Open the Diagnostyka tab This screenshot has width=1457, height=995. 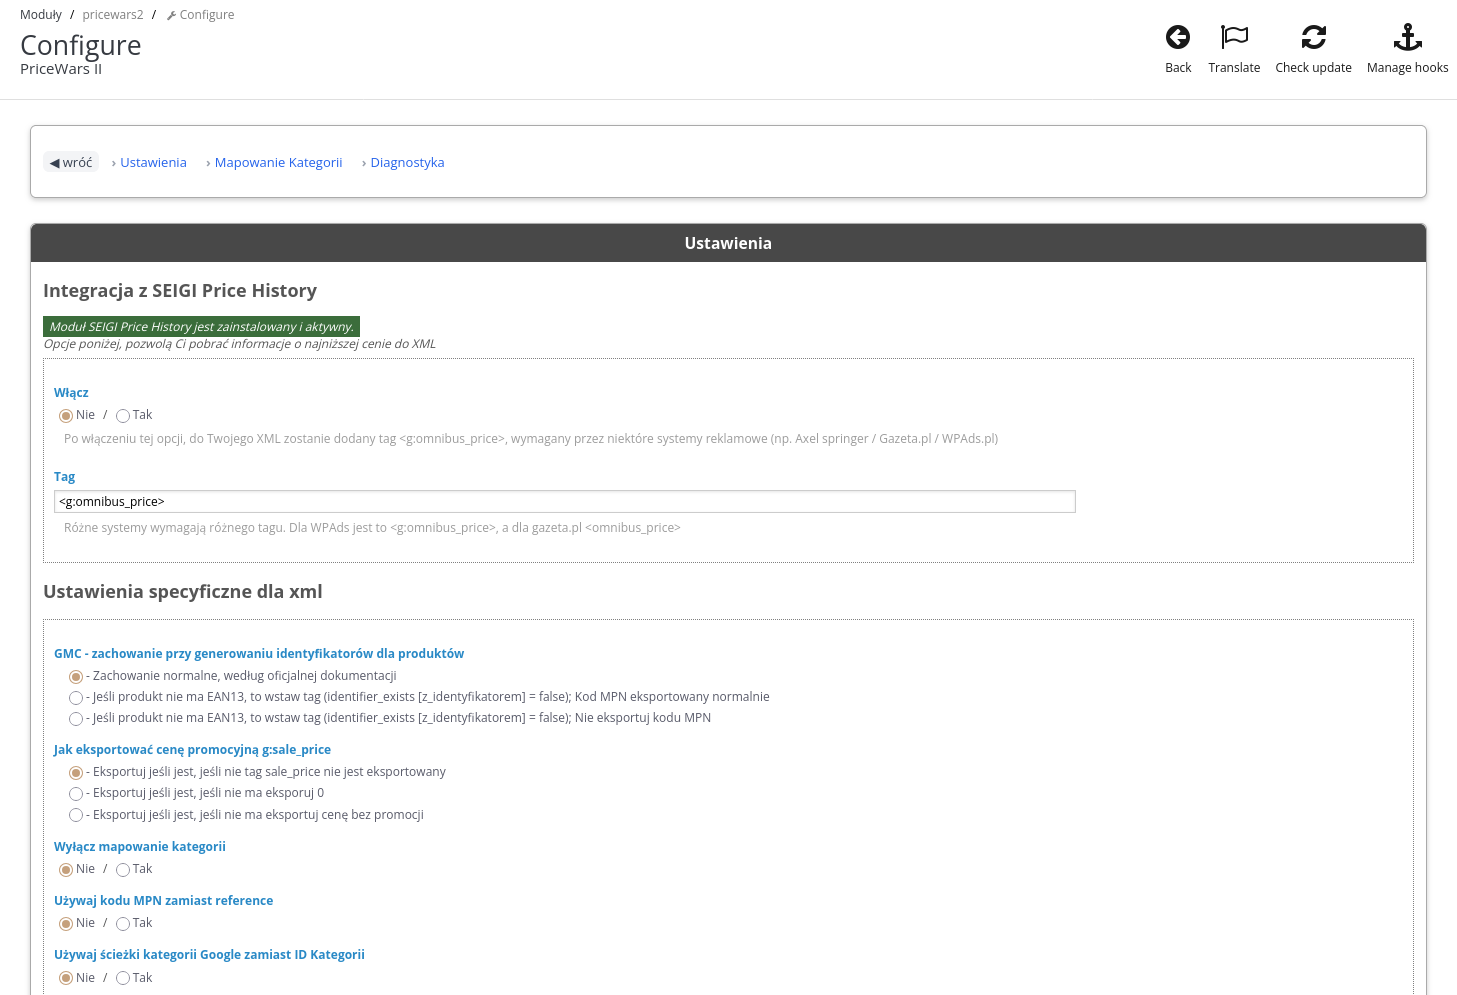tap(407, 163)
